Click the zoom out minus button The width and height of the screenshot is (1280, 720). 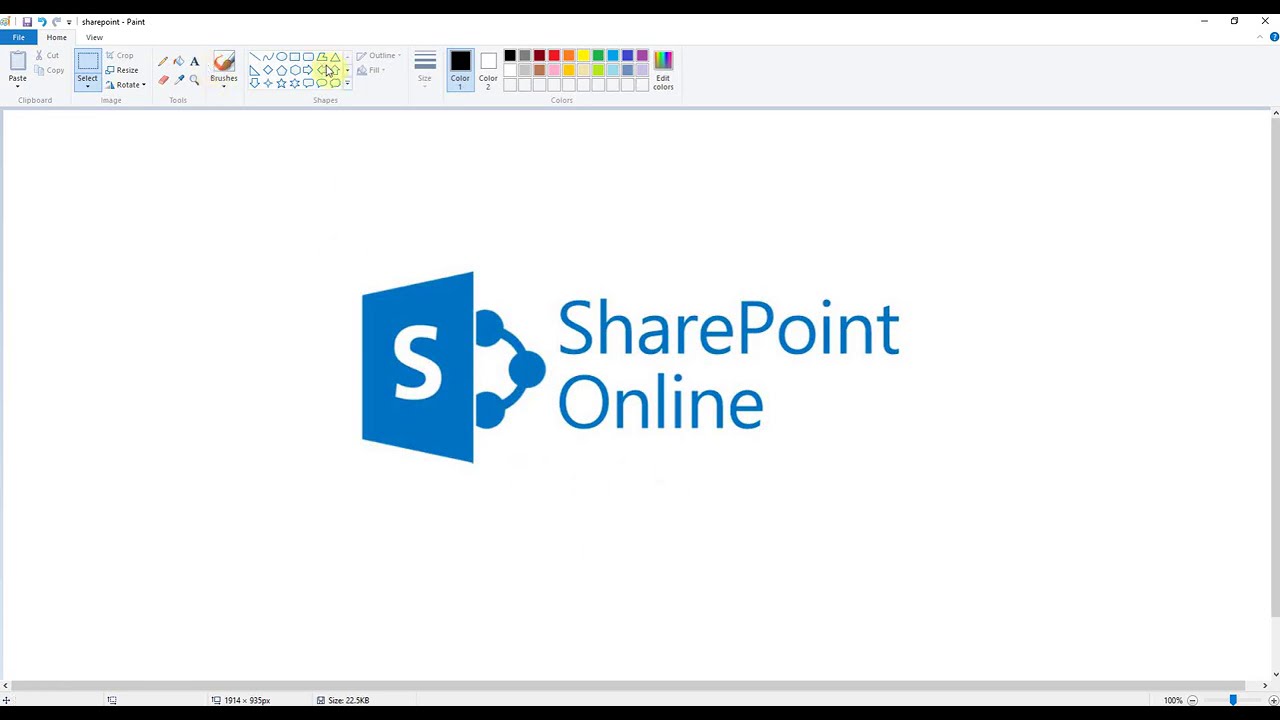(1192, 700)
